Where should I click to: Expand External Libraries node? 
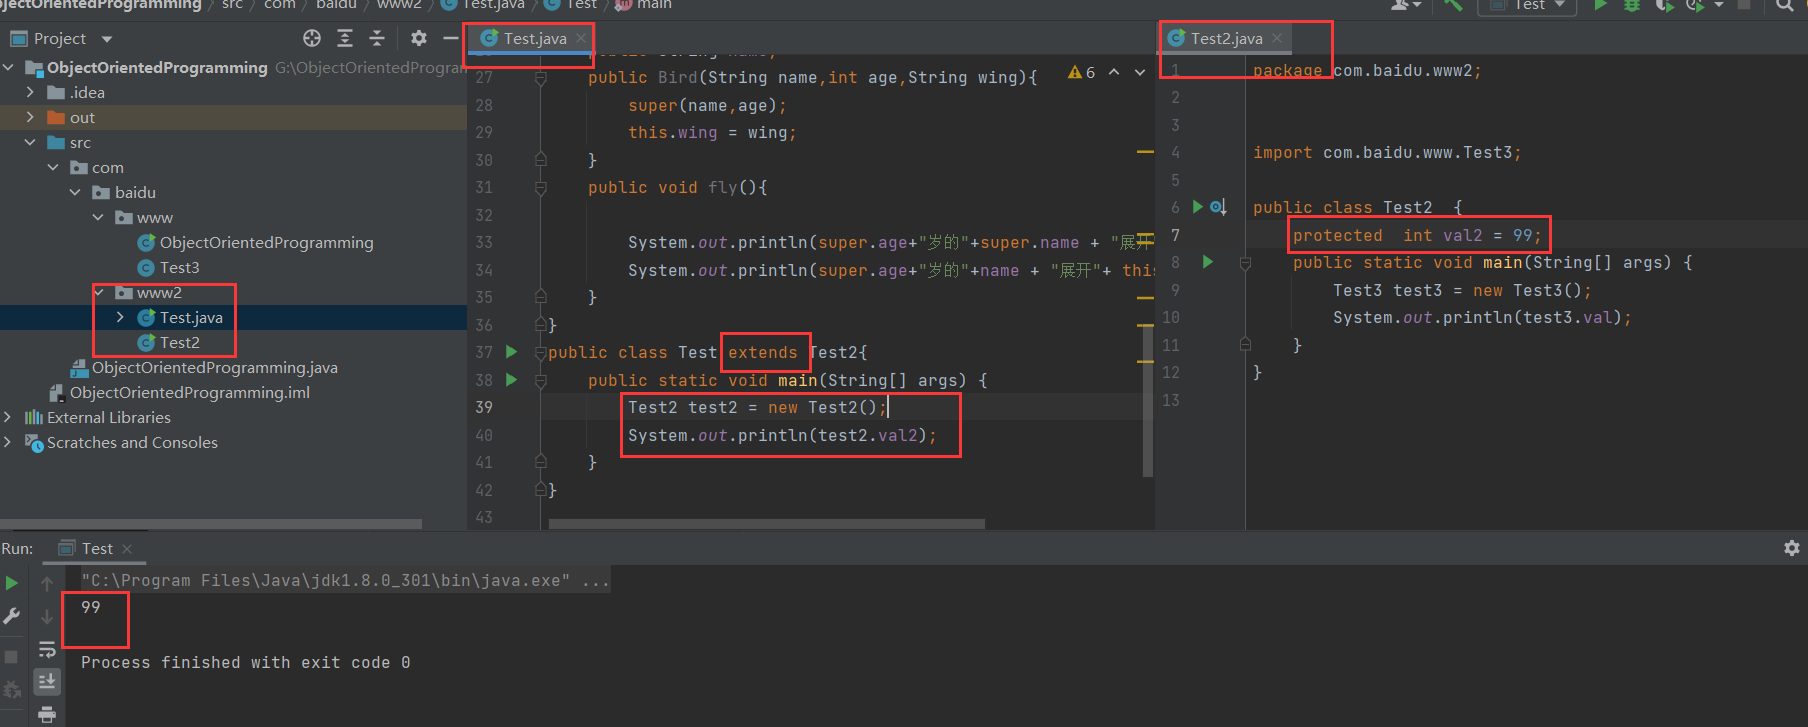tap(8, 417)
